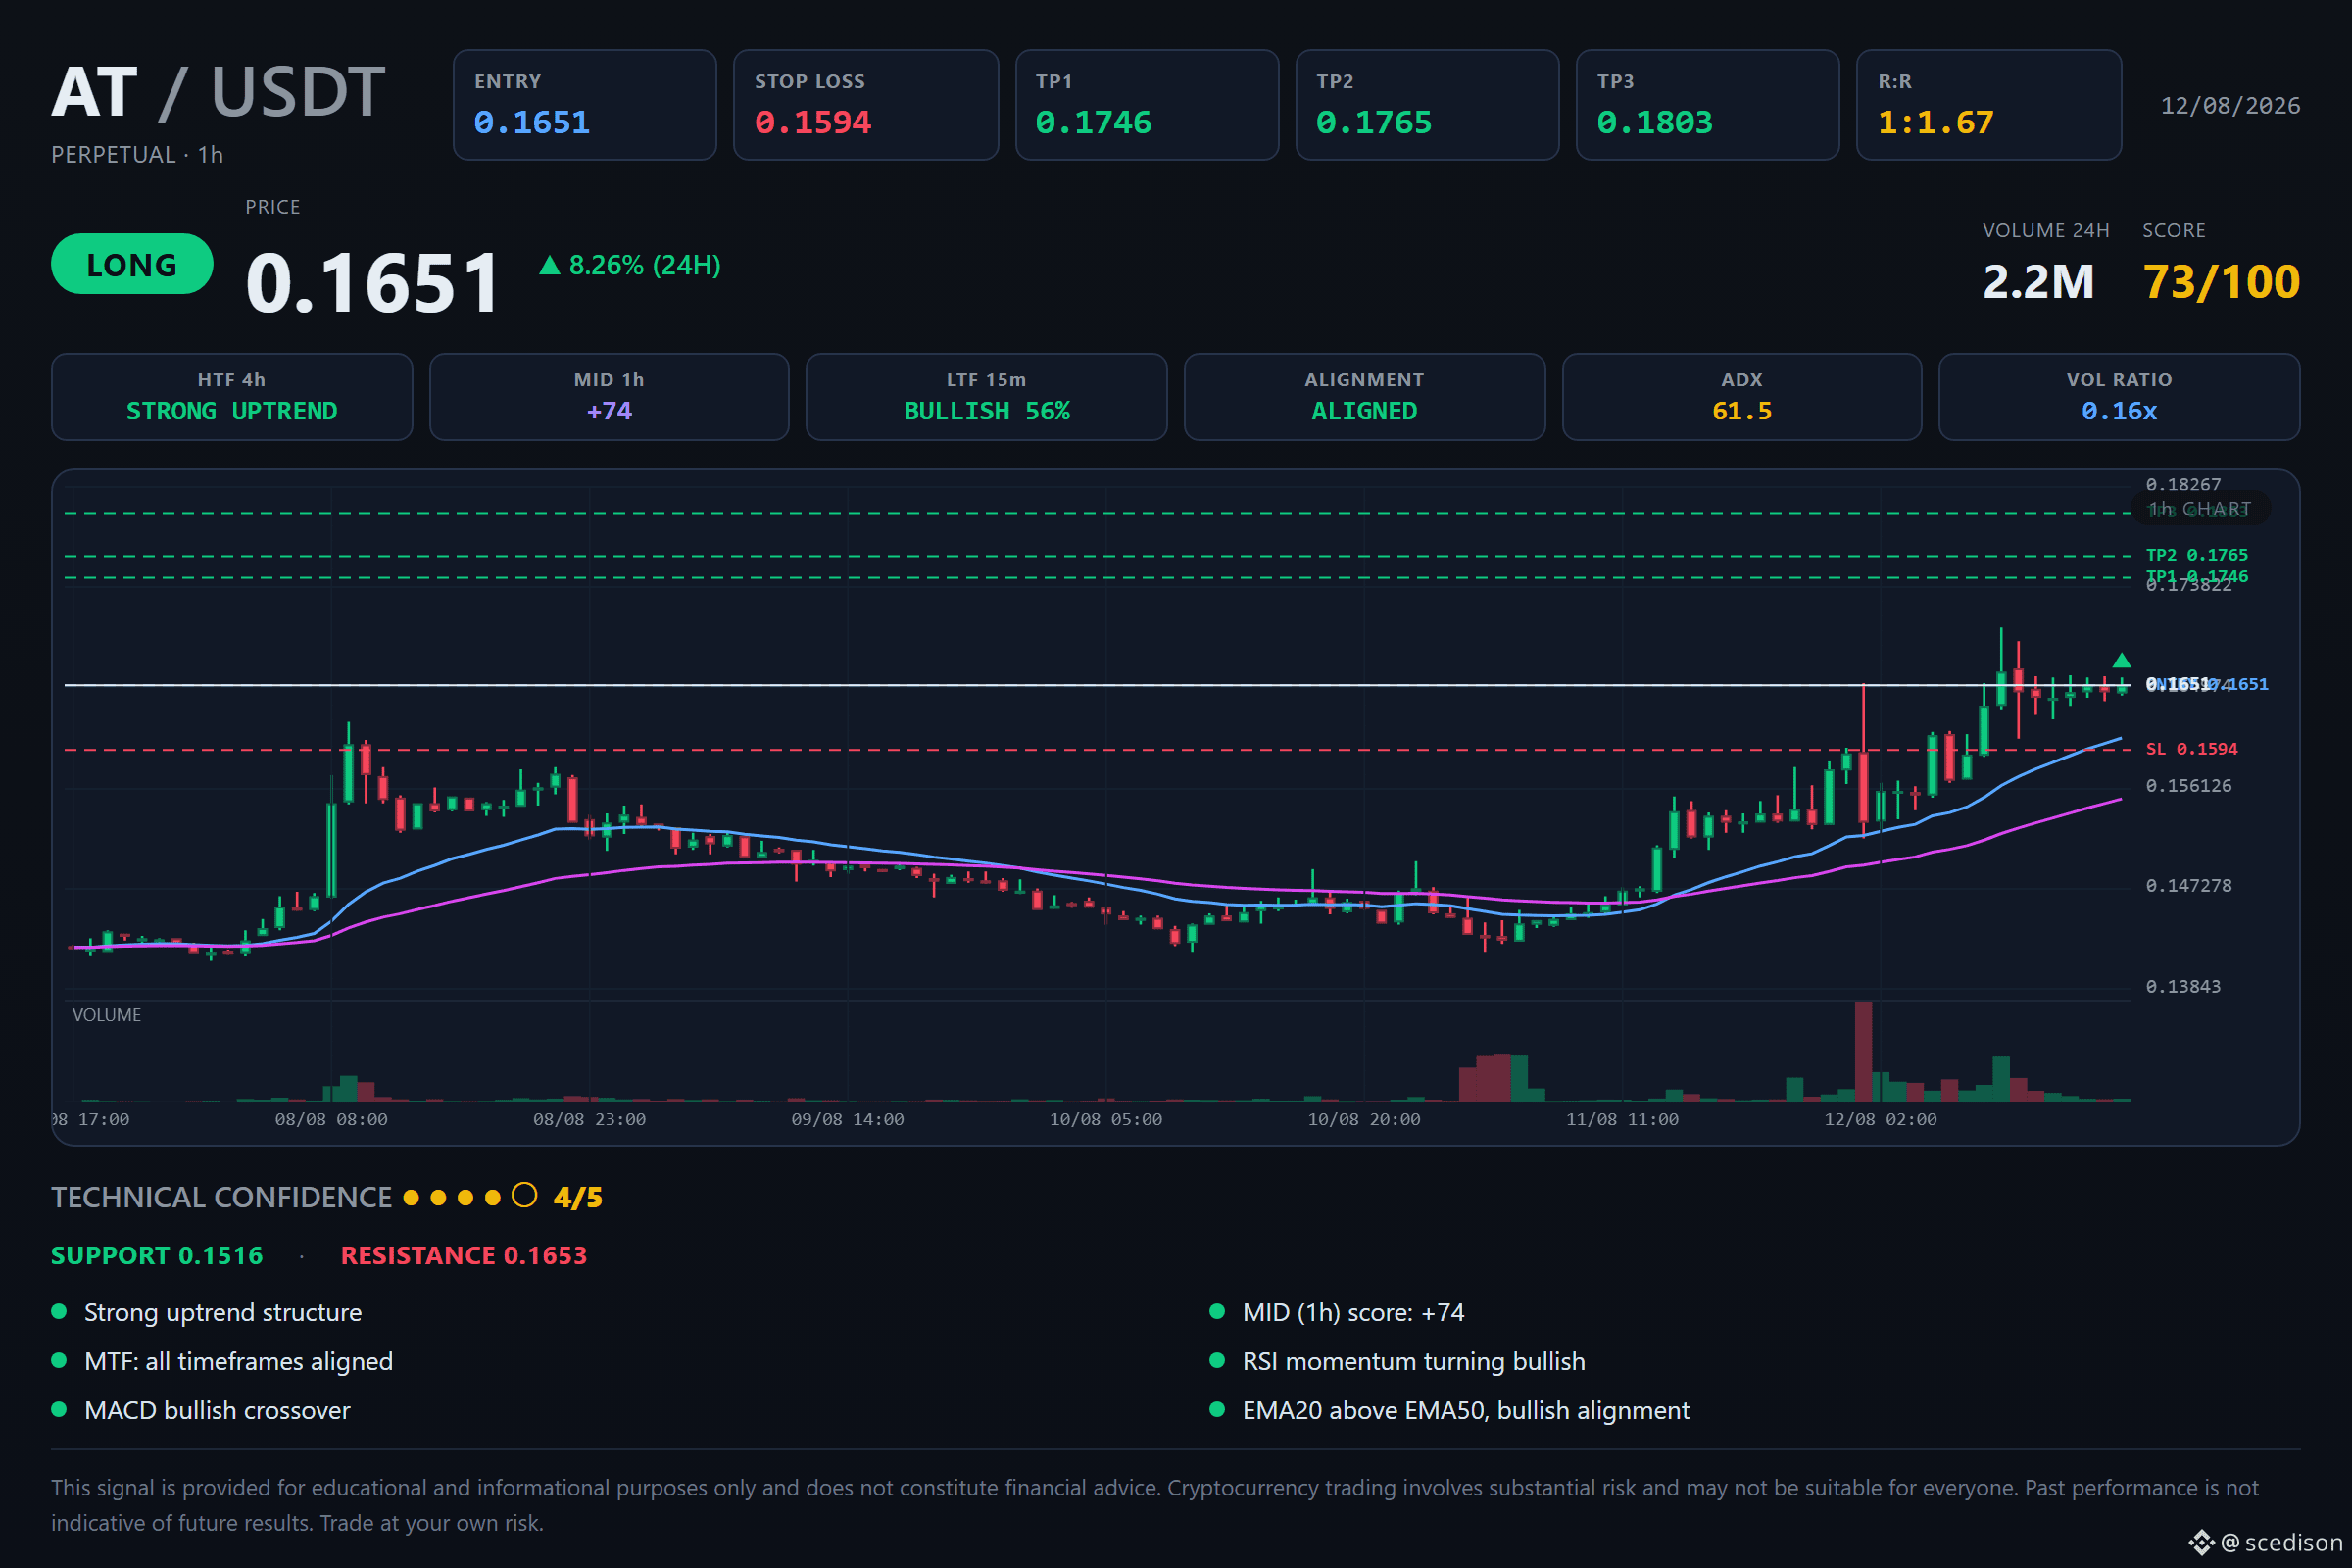Click the AT / USDT pair title

pyautogui.click(x=218, y=92)
